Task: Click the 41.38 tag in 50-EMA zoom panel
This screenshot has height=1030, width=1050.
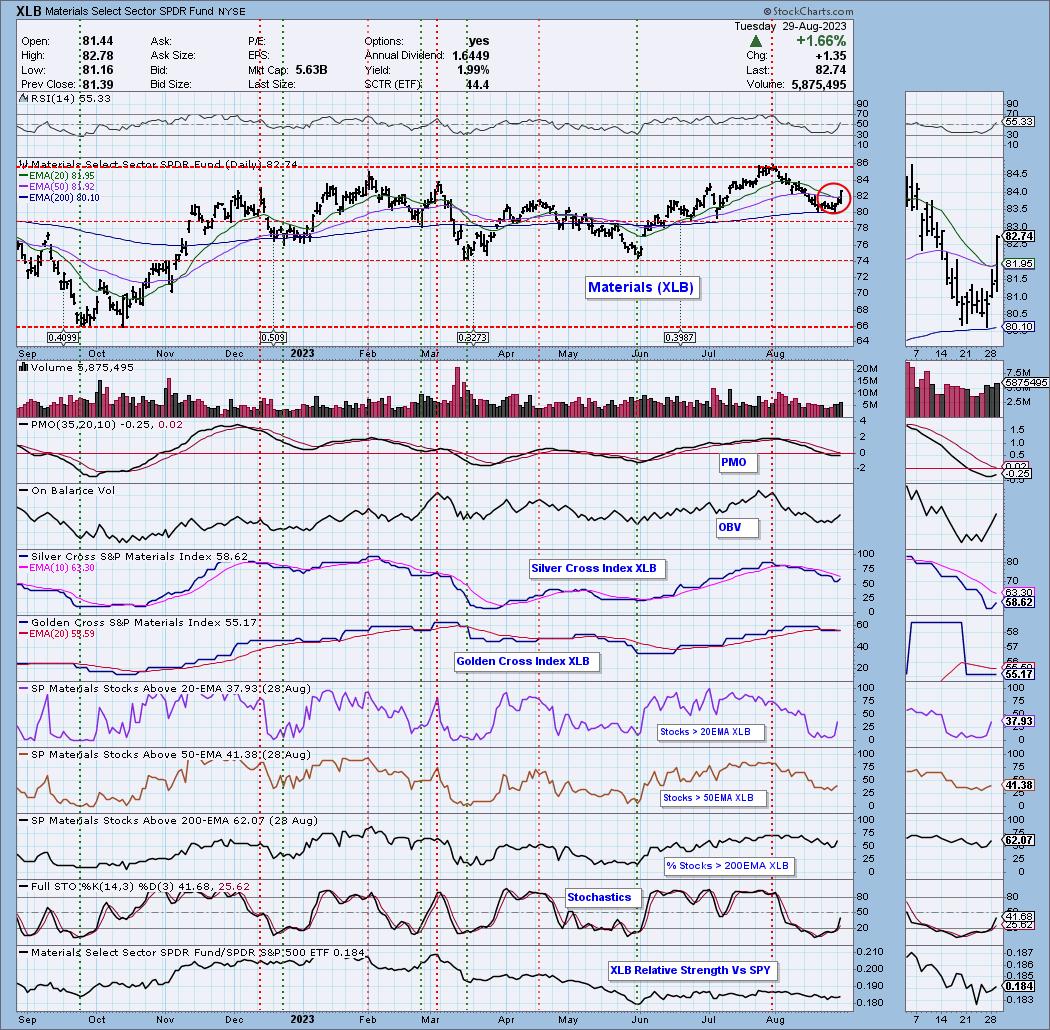Action: click(1019, 785)
